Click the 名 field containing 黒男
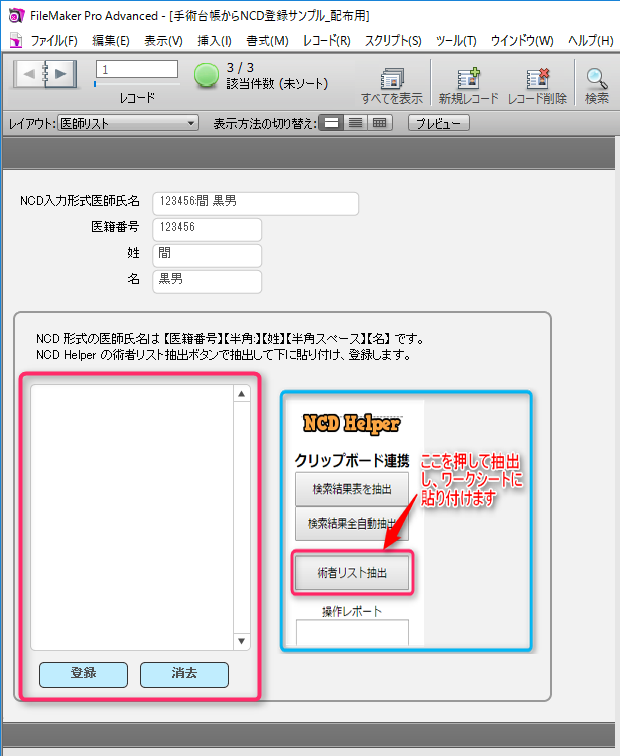Screen dimensions: 620x756 [x=207, y=282]
